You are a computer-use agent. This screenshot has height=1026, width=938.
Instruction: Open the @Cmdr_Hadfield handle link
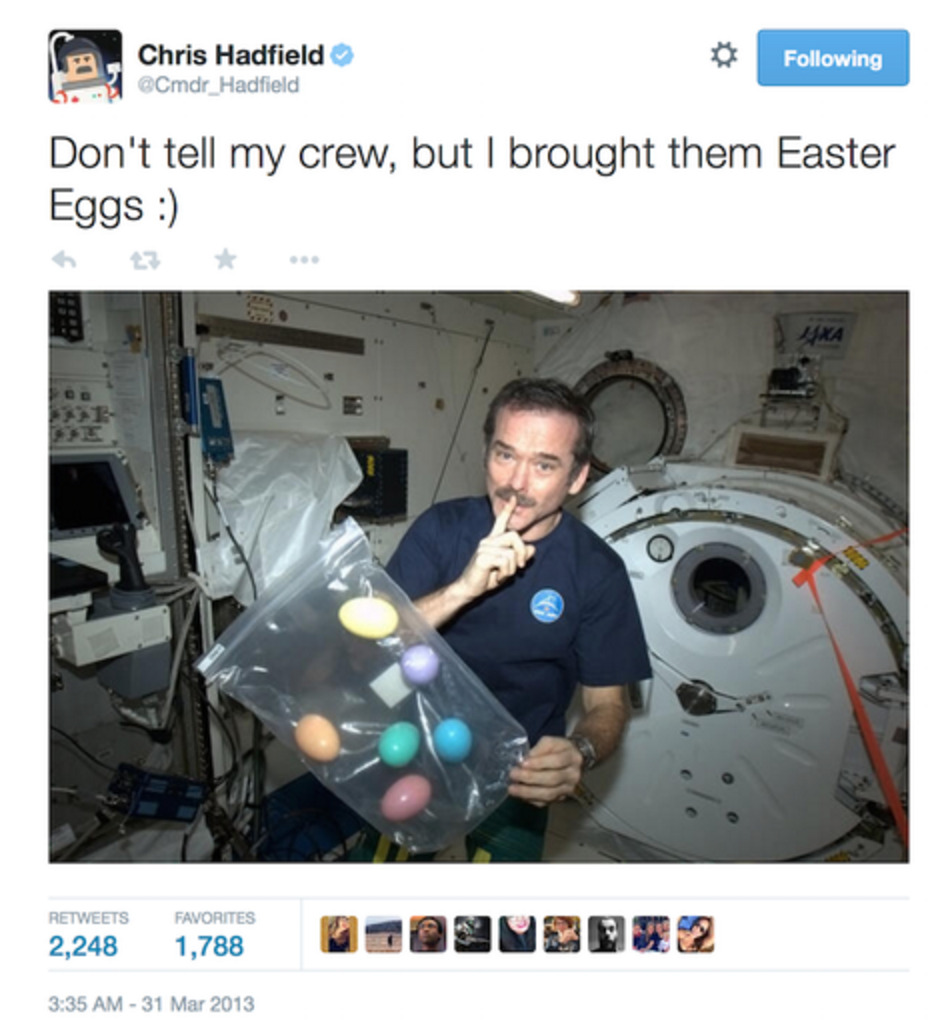point(218,84)
